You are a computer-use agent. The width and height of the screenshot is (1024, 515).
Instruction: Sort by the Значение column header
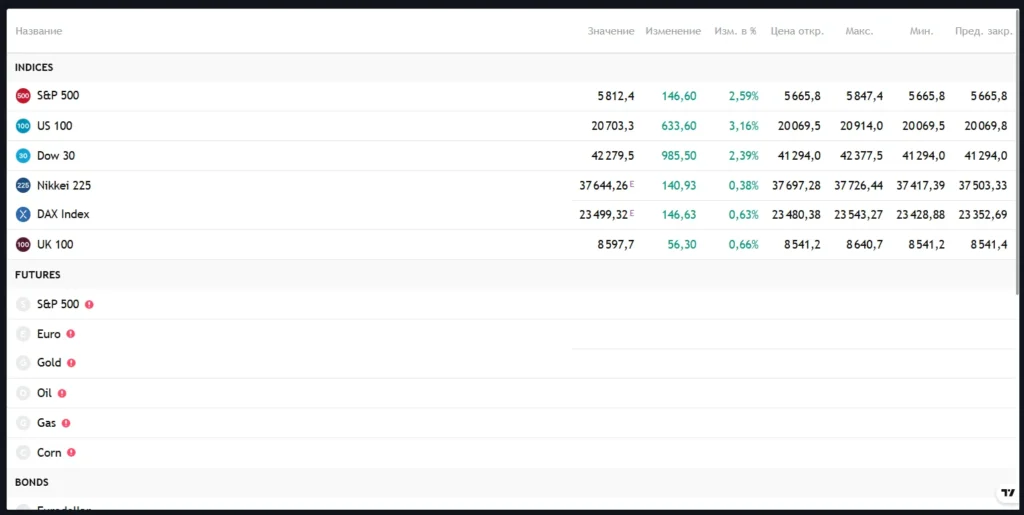tap(610, 31)
